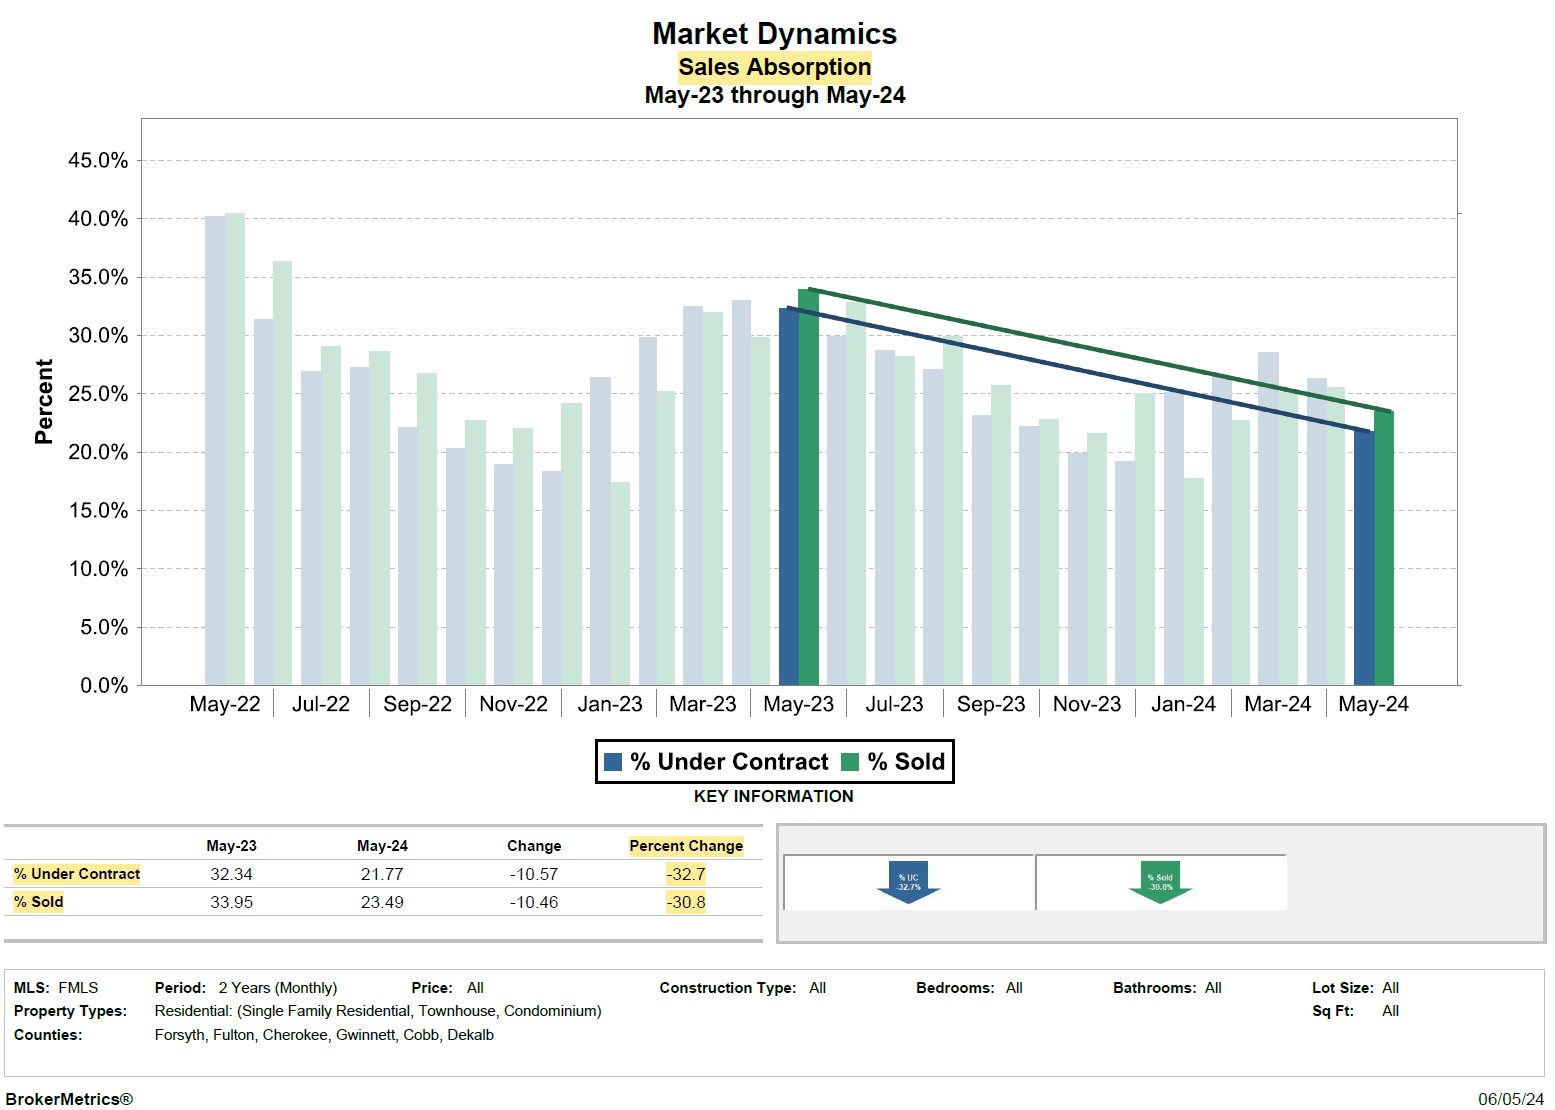Viewport: 1555px width, 1110px height.
Task: Select the dark green May-23 bar
Action: click(808, 490)
